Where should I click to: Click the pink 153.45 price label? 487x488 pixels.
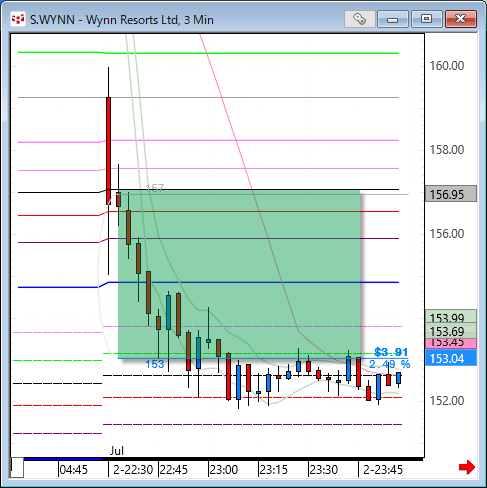(x=451, y=343)
